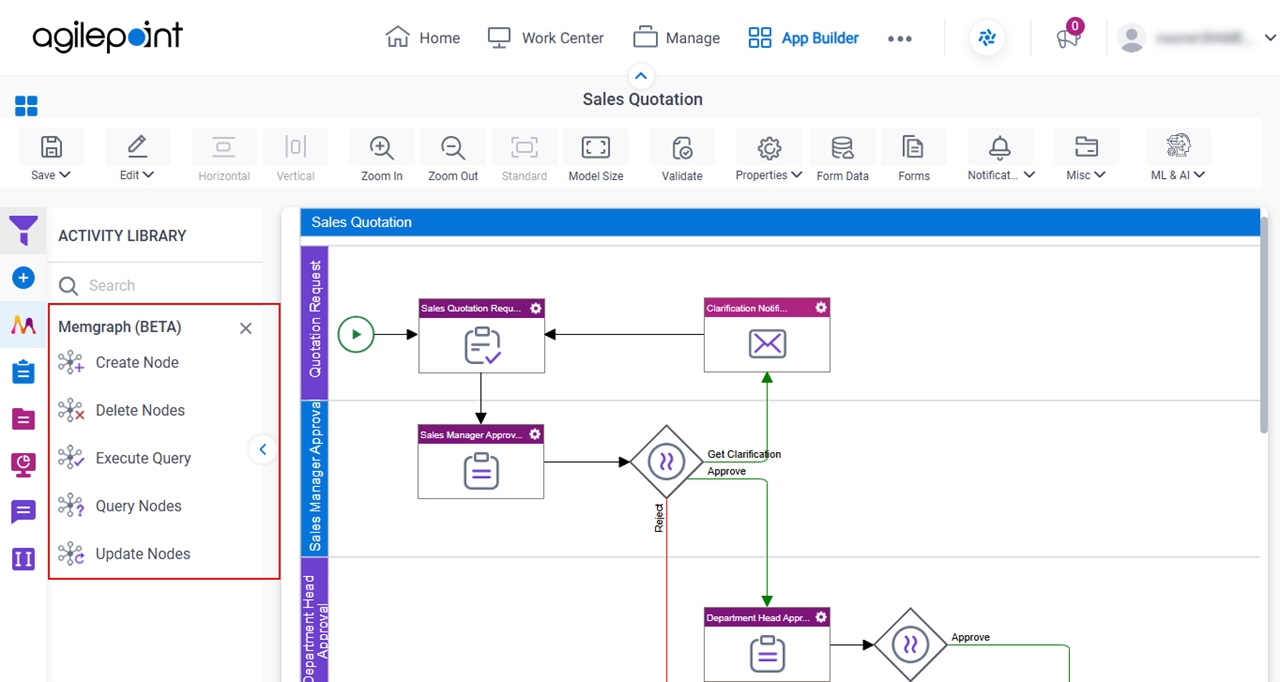Open the more options ellipsis menu

pyautogui.click(x=900, y=39)
